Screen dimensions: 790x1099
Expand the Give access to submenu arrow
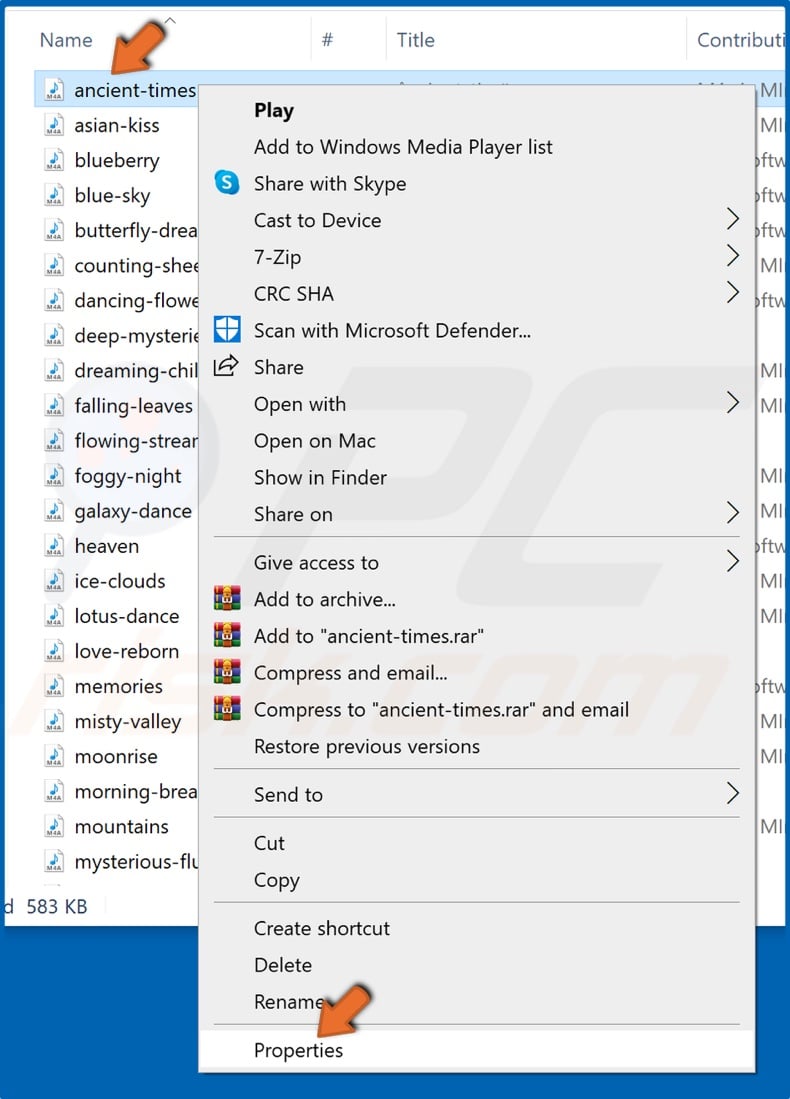pos(733,561)
